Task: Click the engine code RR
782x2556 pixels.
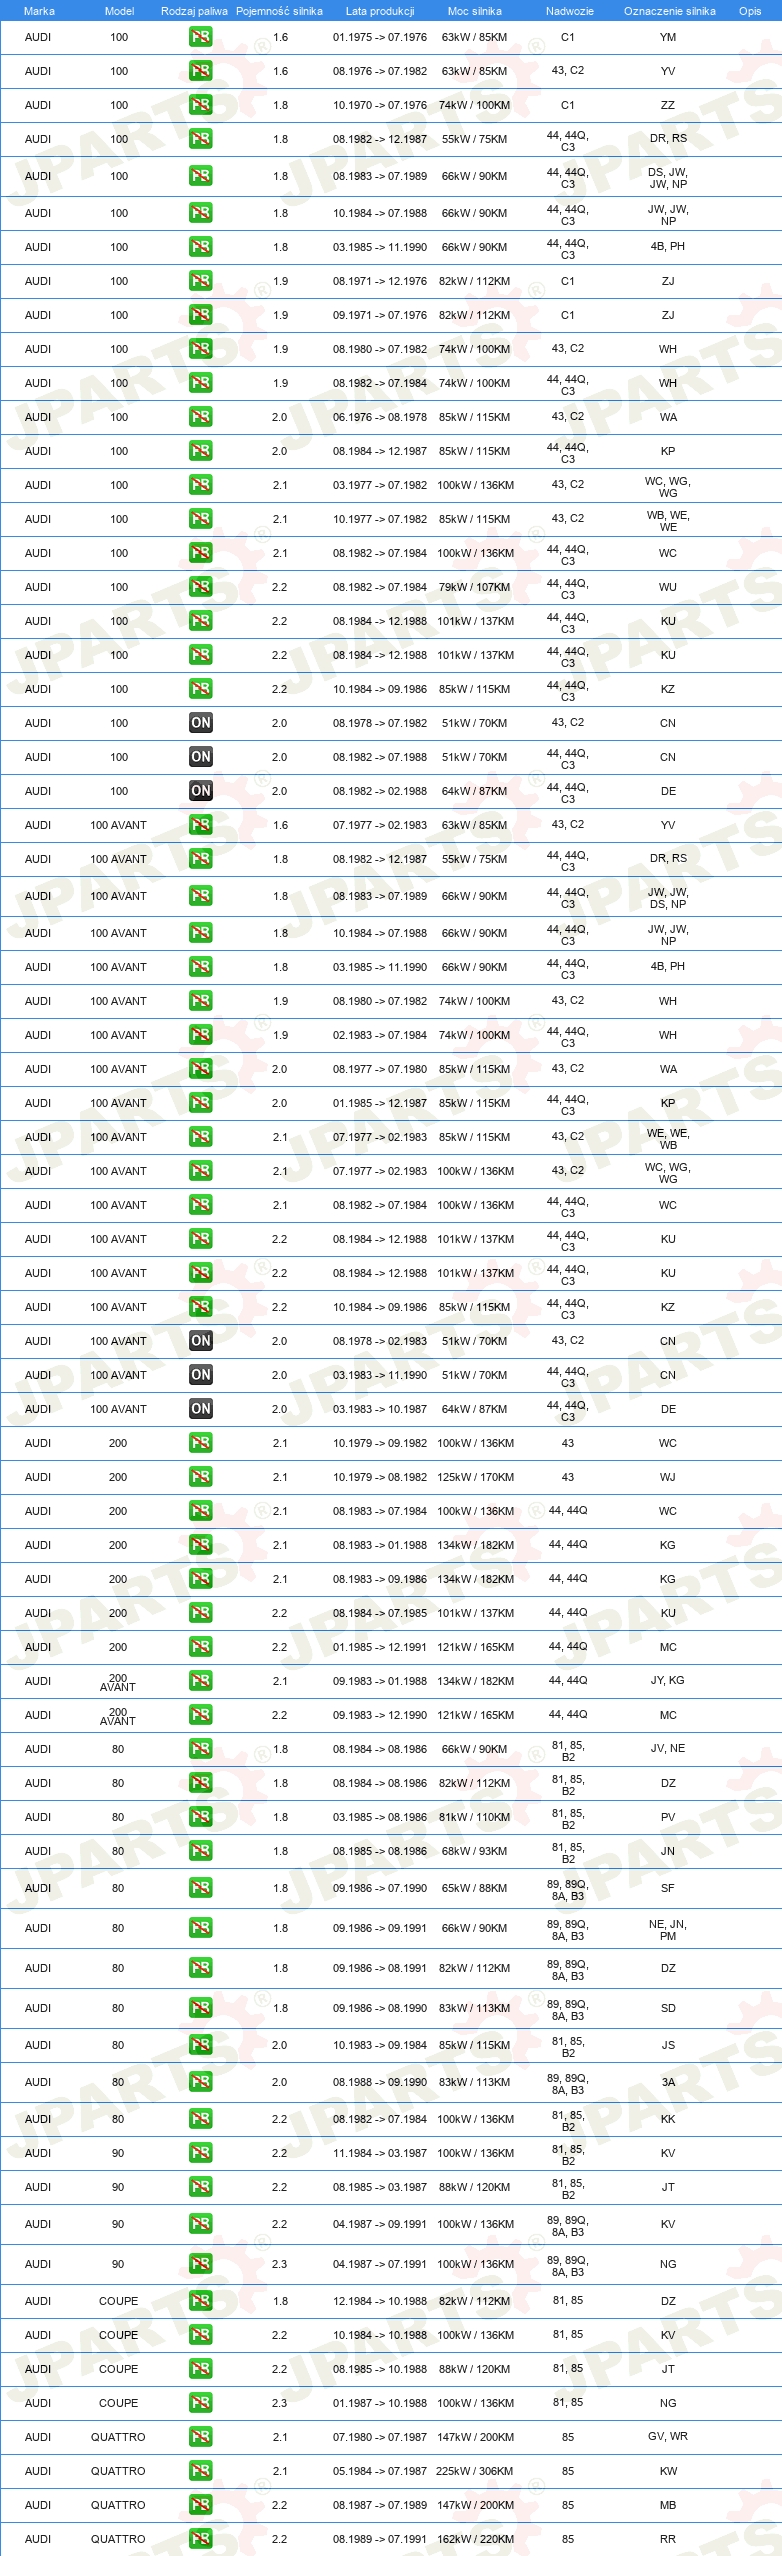Action: [668, 2539]
